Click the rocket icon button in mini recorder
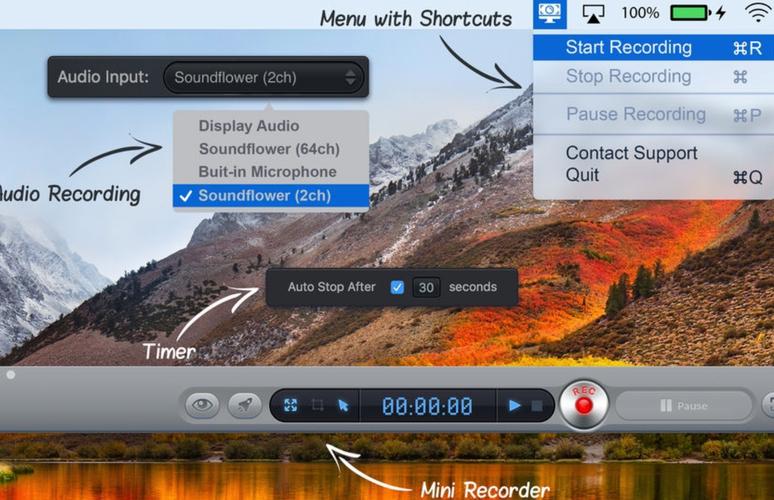Viewport: 774px width, 500px height. [245, 405]
